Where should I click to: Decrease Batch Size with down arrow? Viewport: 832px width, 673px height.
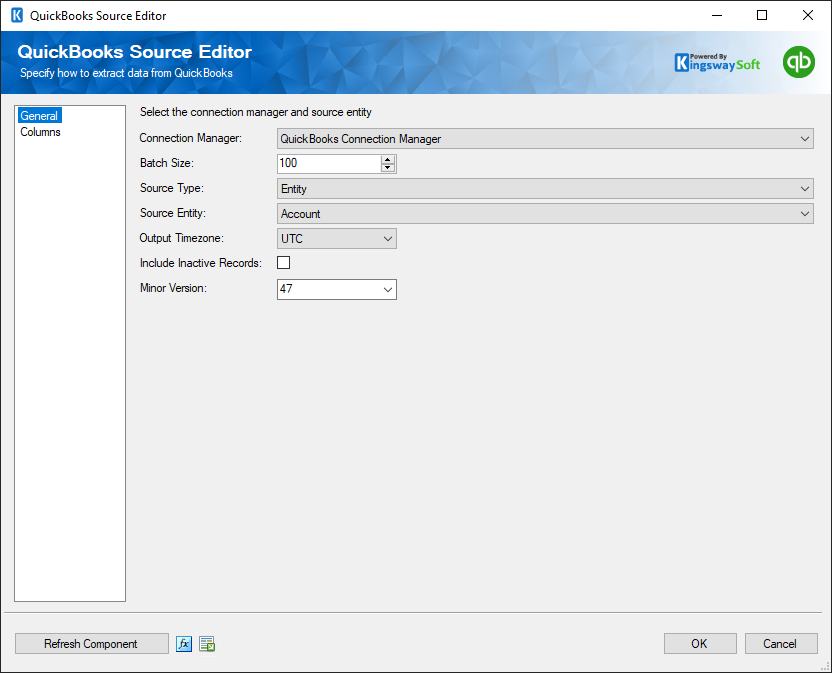pos(388,168)
